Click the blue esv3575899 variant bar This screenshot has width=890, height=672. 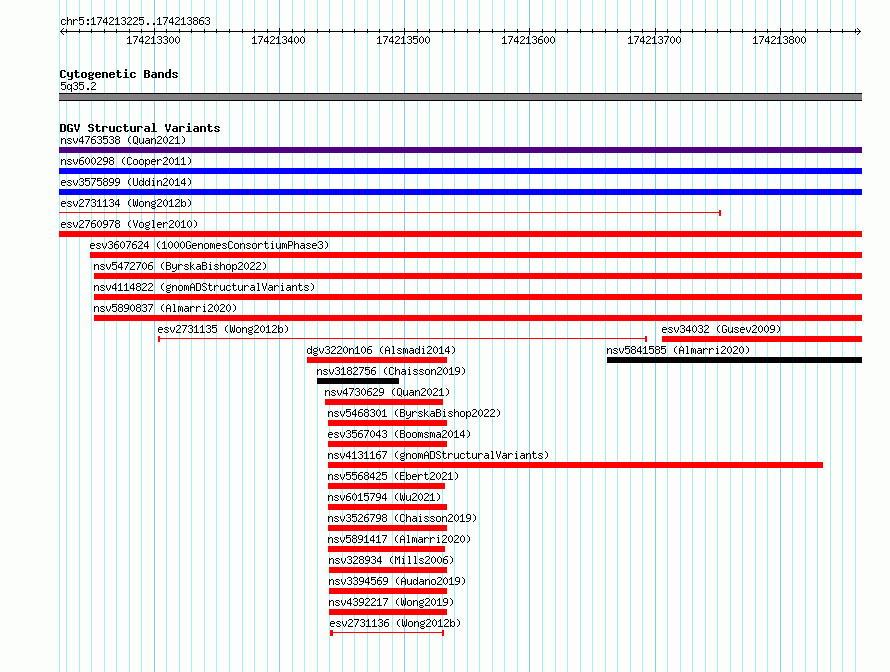pyautogui.click(x=460, y=192)
